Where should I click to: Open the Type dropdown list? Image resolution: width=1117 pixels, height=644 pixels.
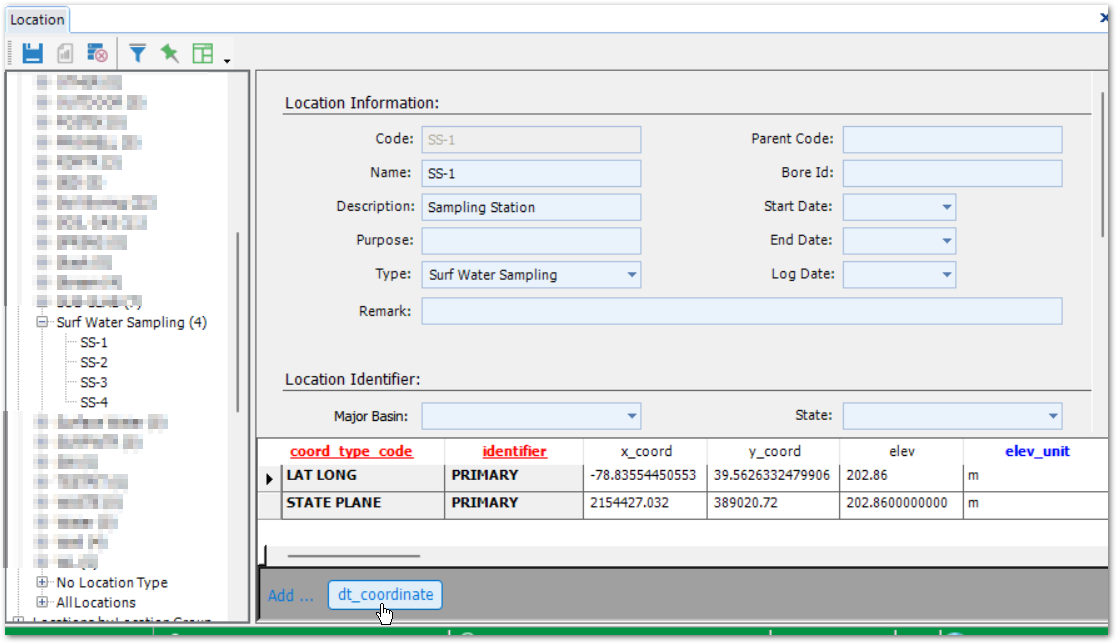pos(631,275)
